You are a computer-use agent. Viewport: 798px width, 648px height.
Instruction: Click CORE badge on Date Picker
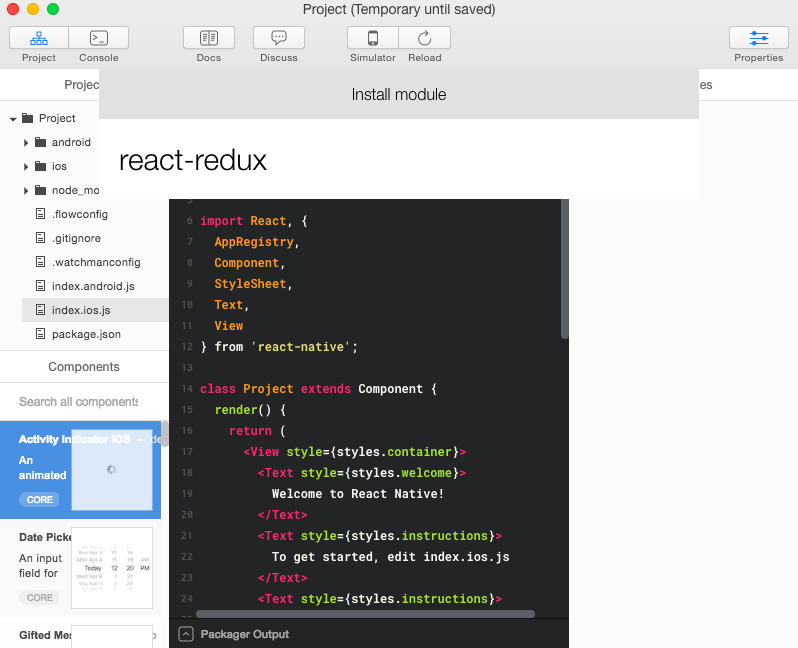39,598
